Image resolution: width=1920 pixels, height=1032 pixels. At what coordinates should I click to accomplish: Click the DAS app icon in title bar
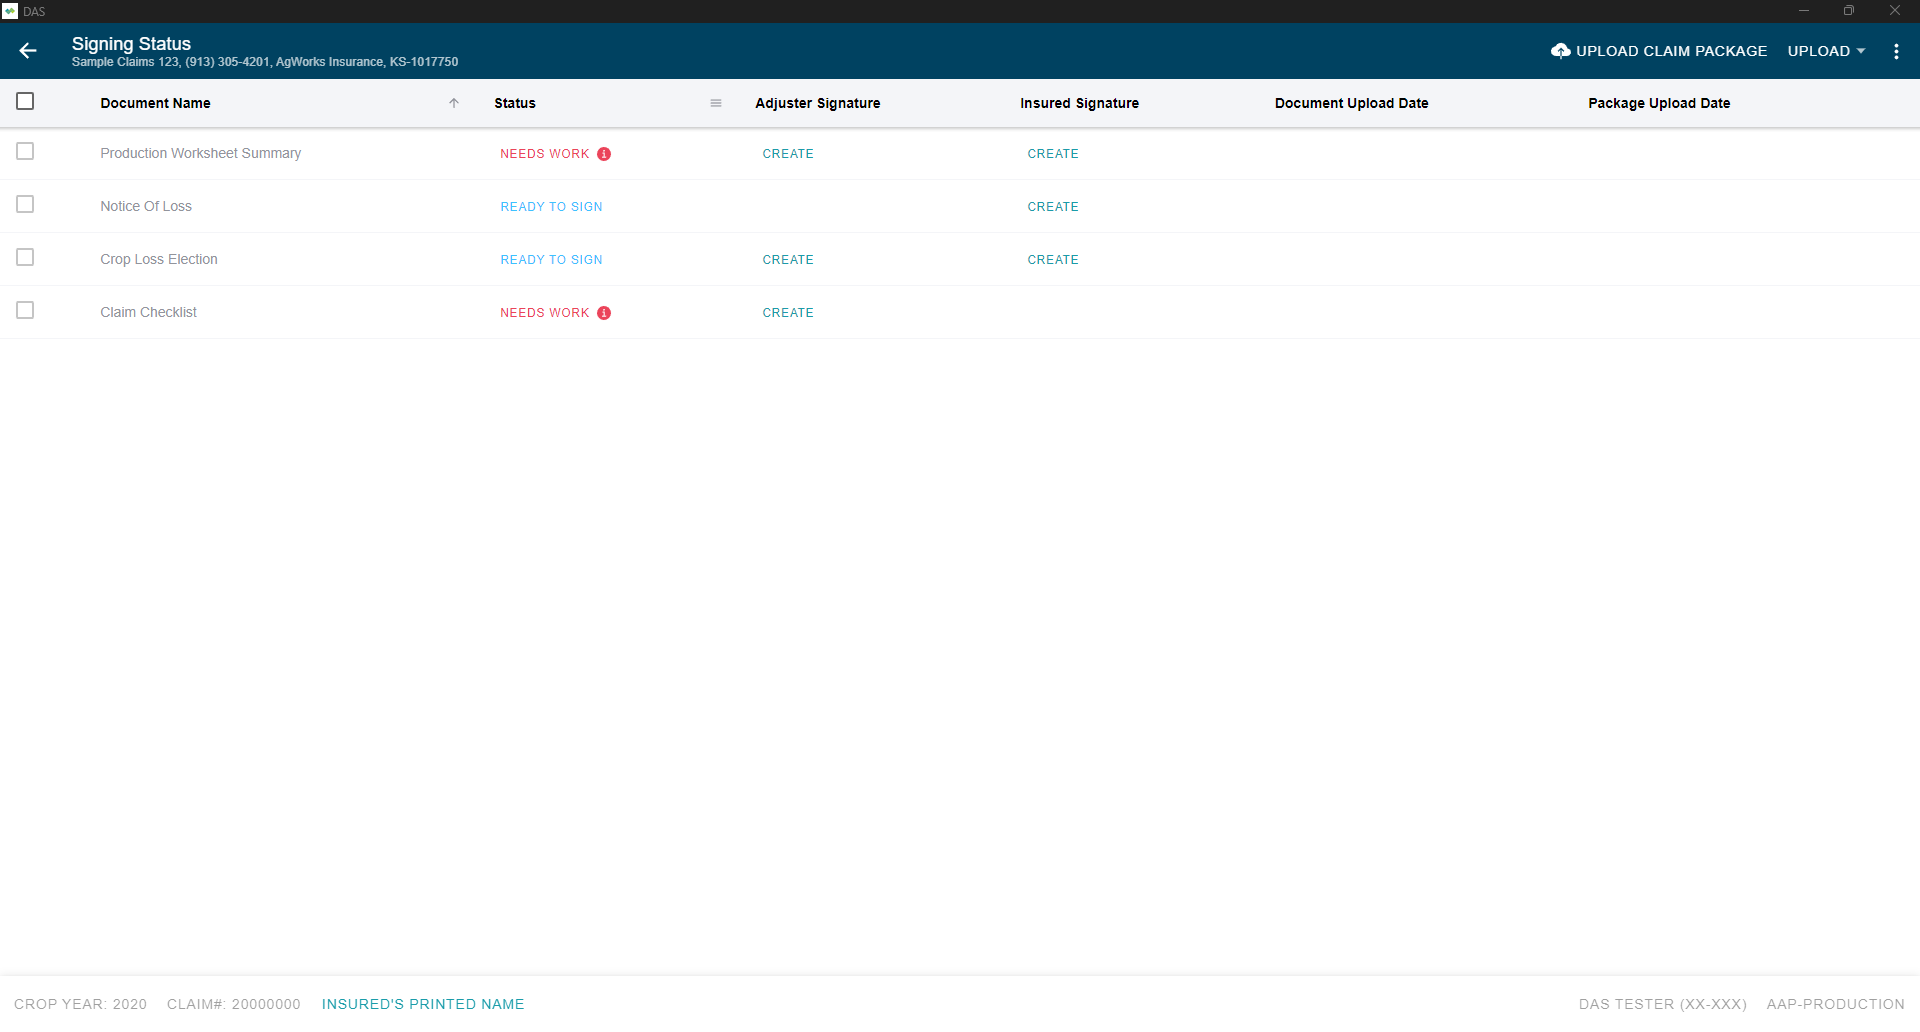10,11
